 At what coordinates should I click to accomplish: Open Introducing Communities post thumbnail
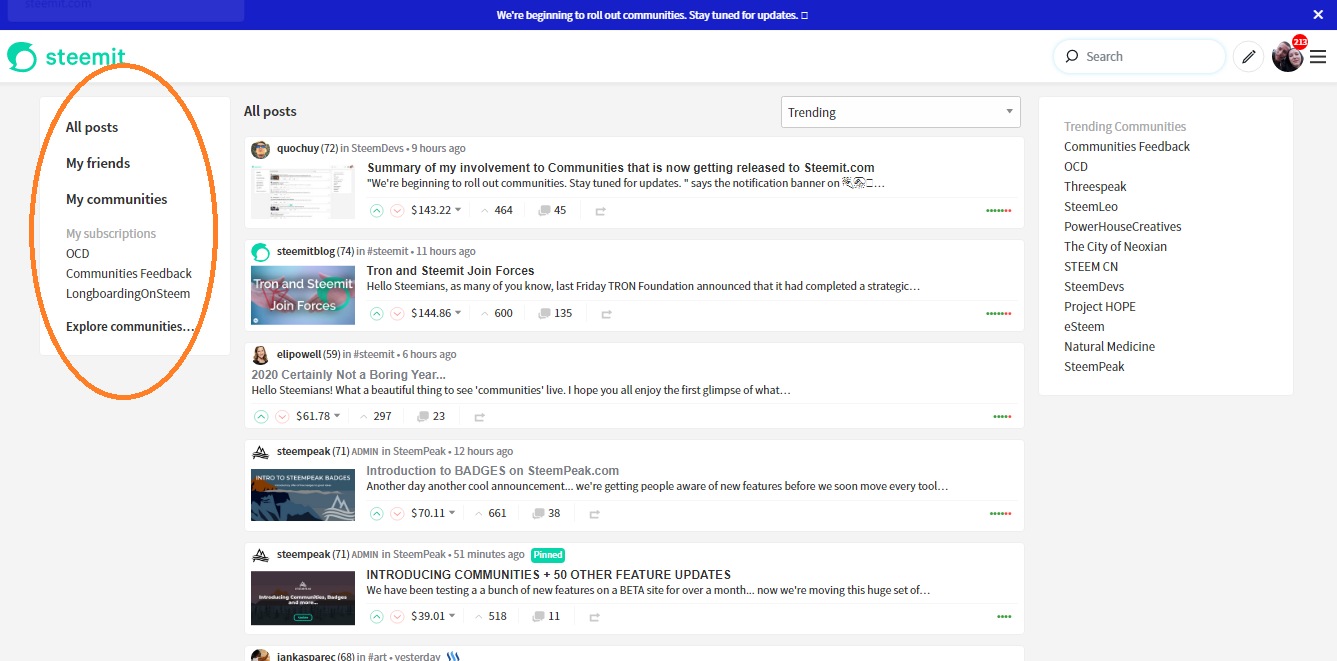[303, 598]
